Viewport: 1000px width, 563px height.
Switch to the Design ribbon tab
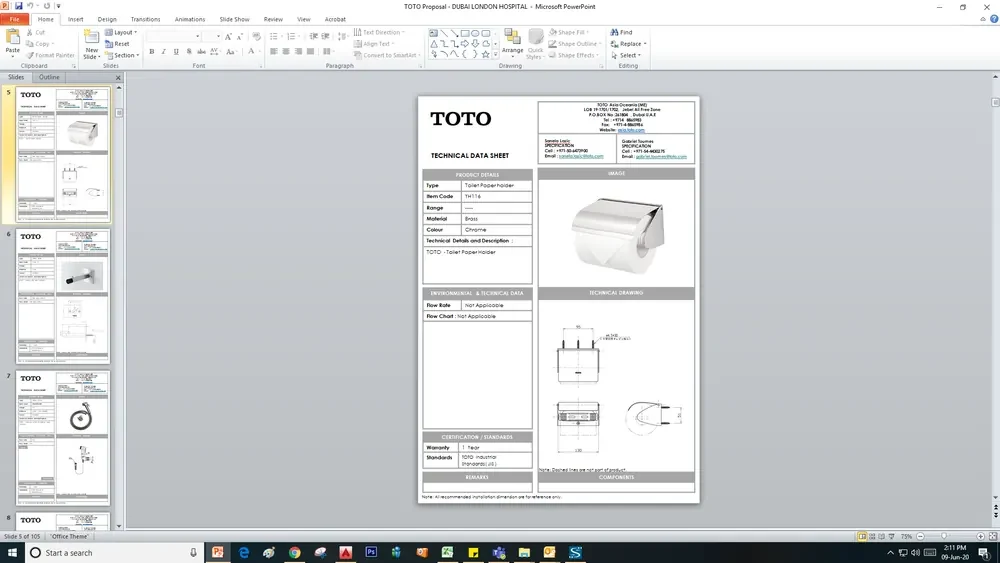tap(107, 19)
